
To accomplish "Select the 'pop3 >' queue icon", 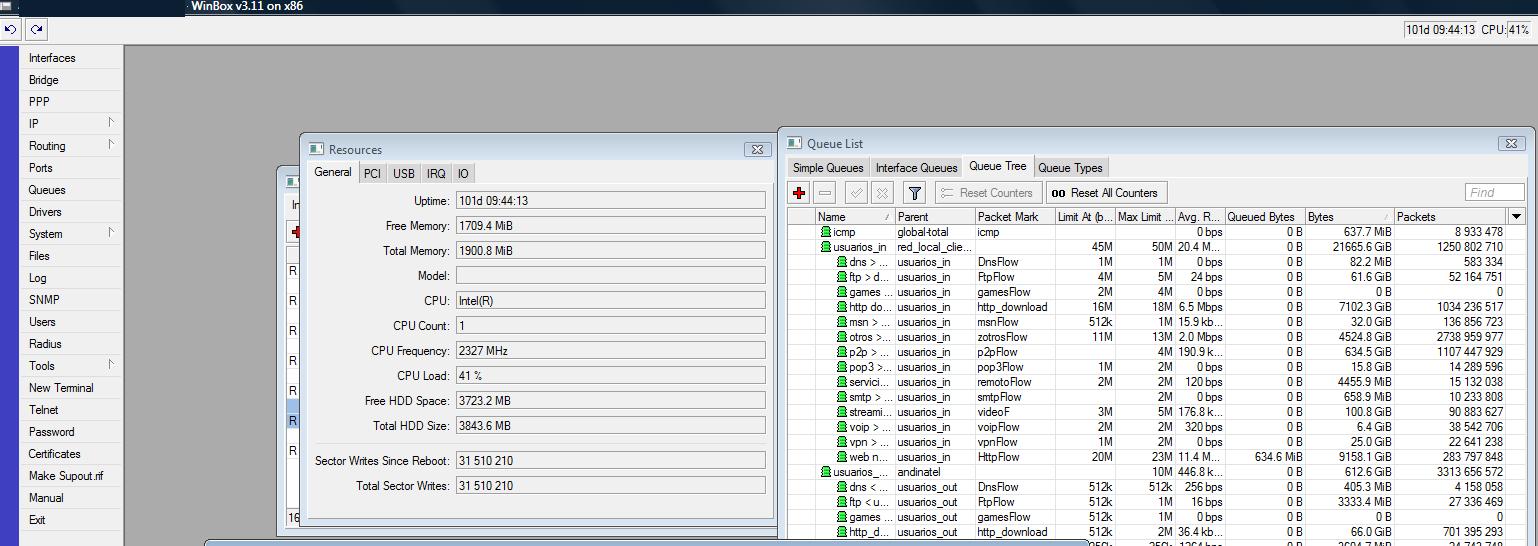I will click(842, 367).
